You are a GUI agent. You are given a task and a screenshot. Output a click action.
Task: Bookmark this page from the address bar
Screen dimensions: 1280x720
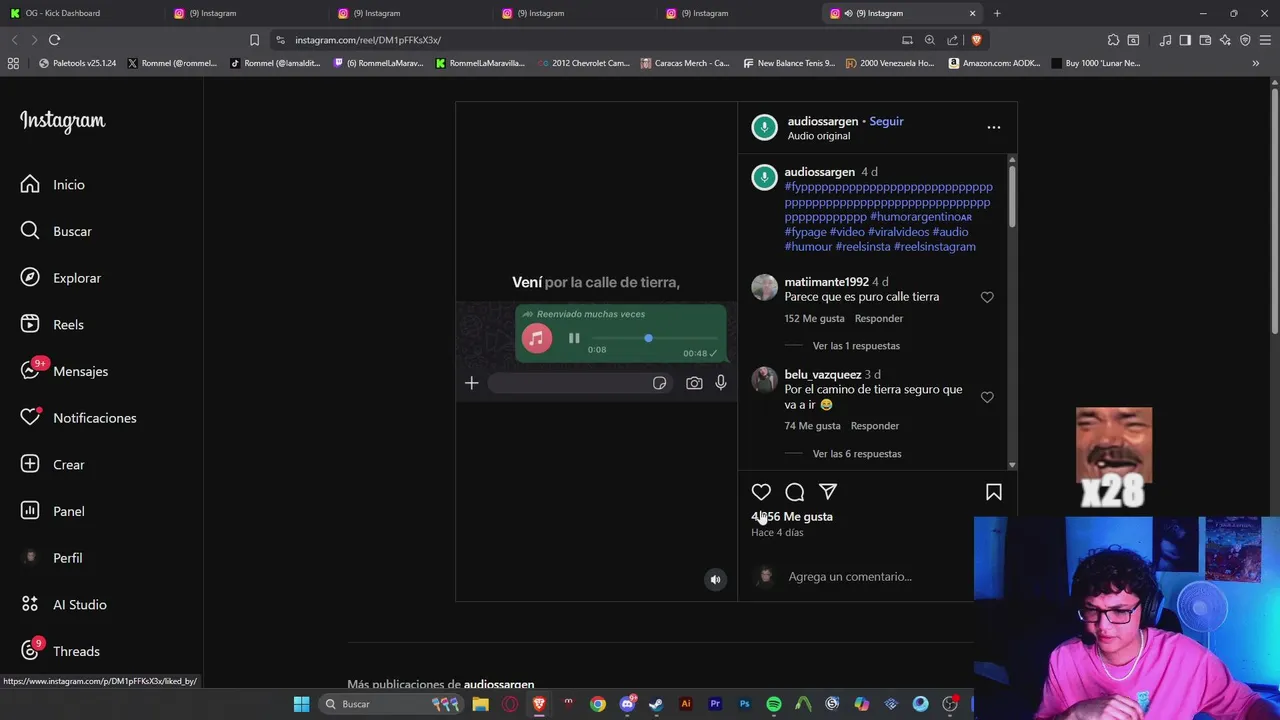coord(254,40)
